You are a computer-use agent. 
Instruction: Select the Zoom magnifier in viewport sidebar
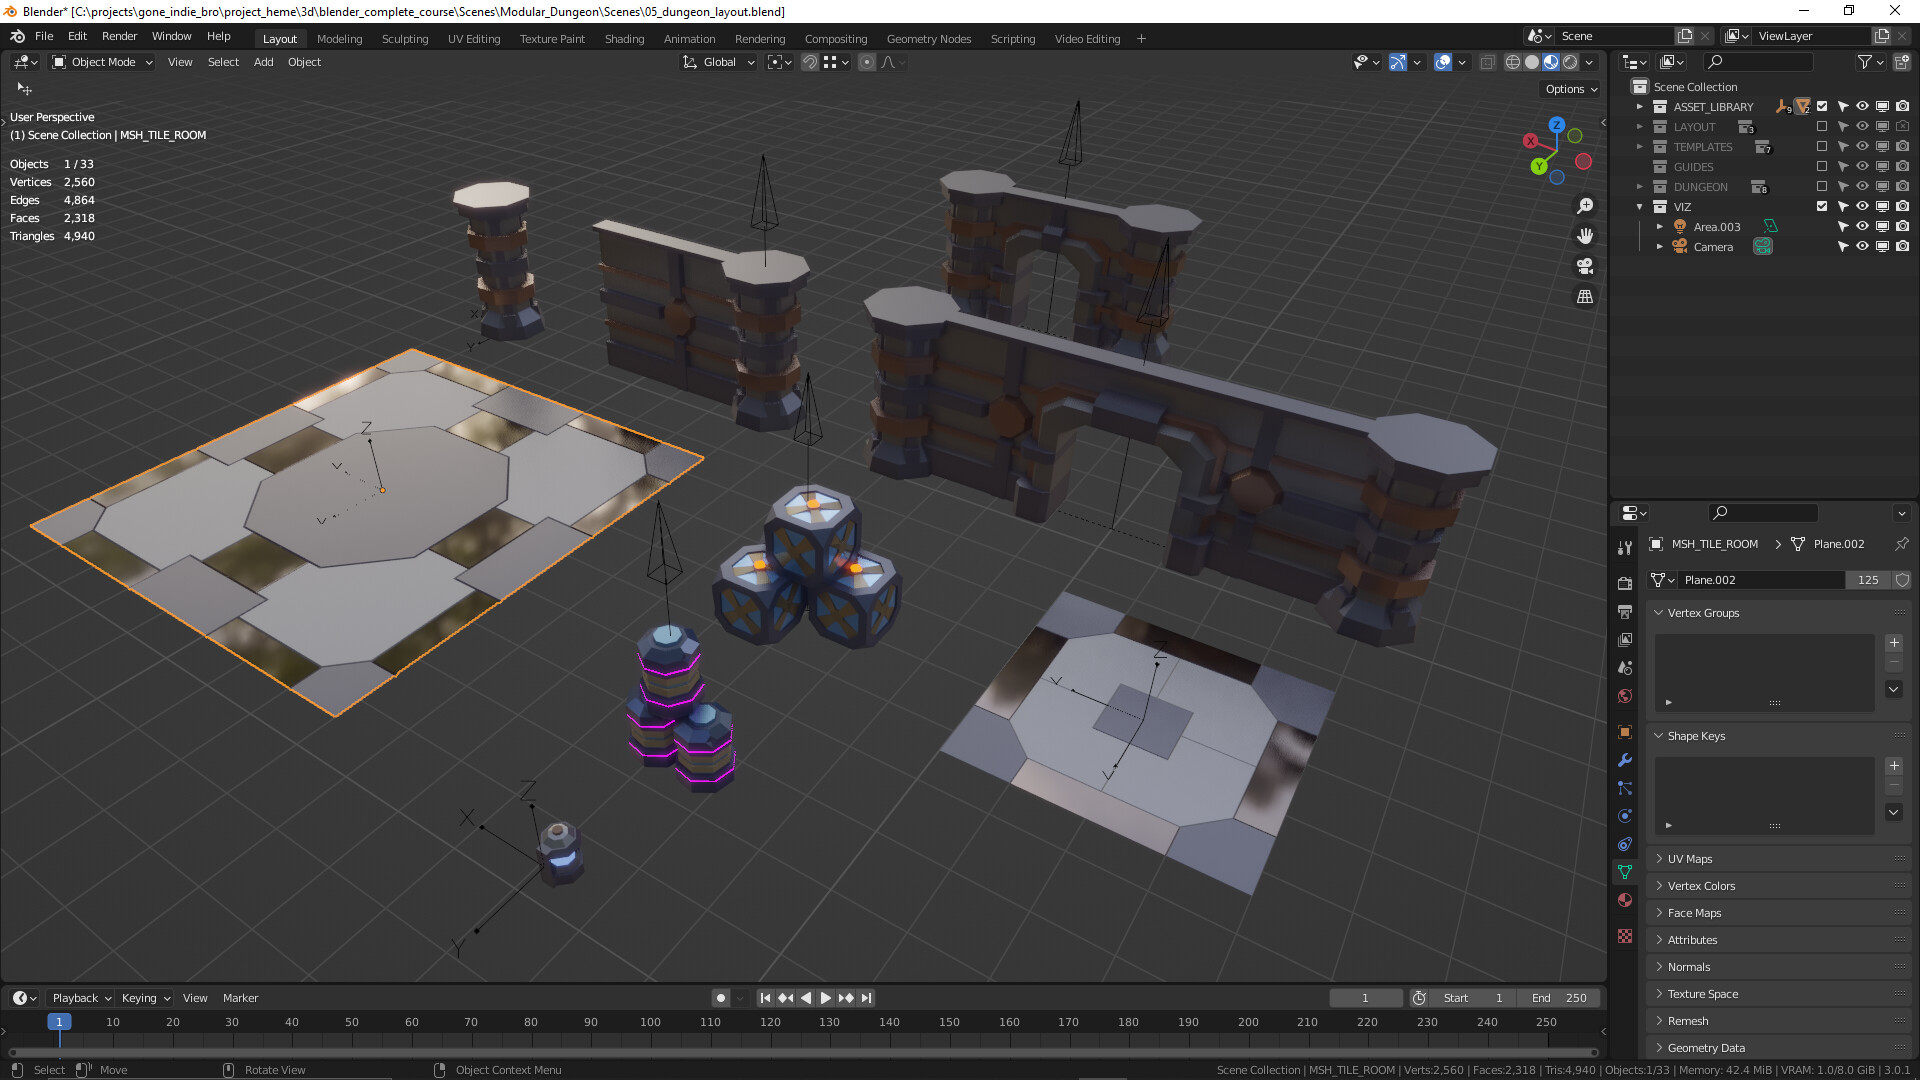1585,206
